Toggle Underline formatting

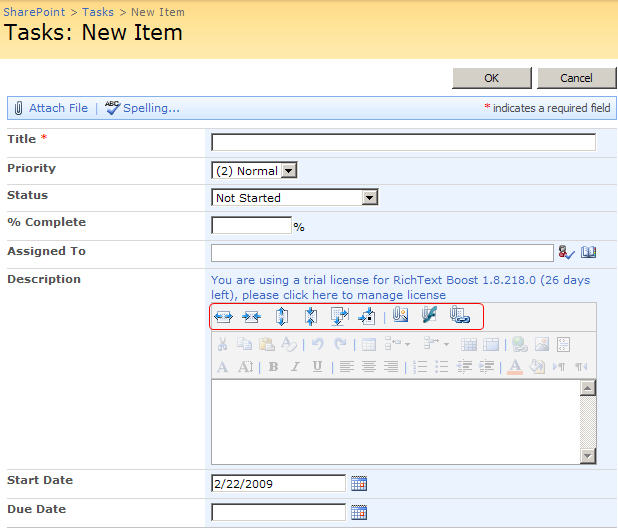(x=317, y=367)
